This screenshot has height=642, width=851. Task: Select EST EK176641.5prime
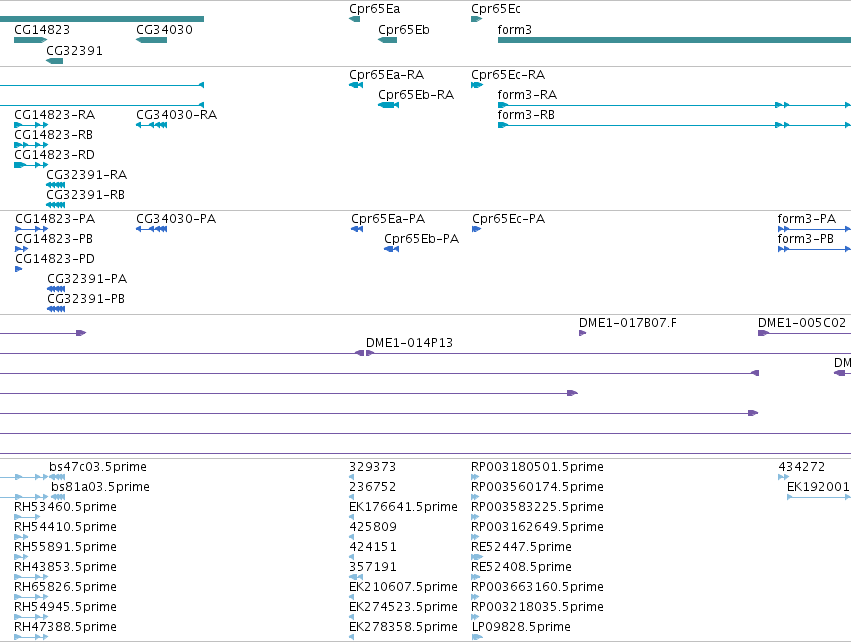(403, 507)
